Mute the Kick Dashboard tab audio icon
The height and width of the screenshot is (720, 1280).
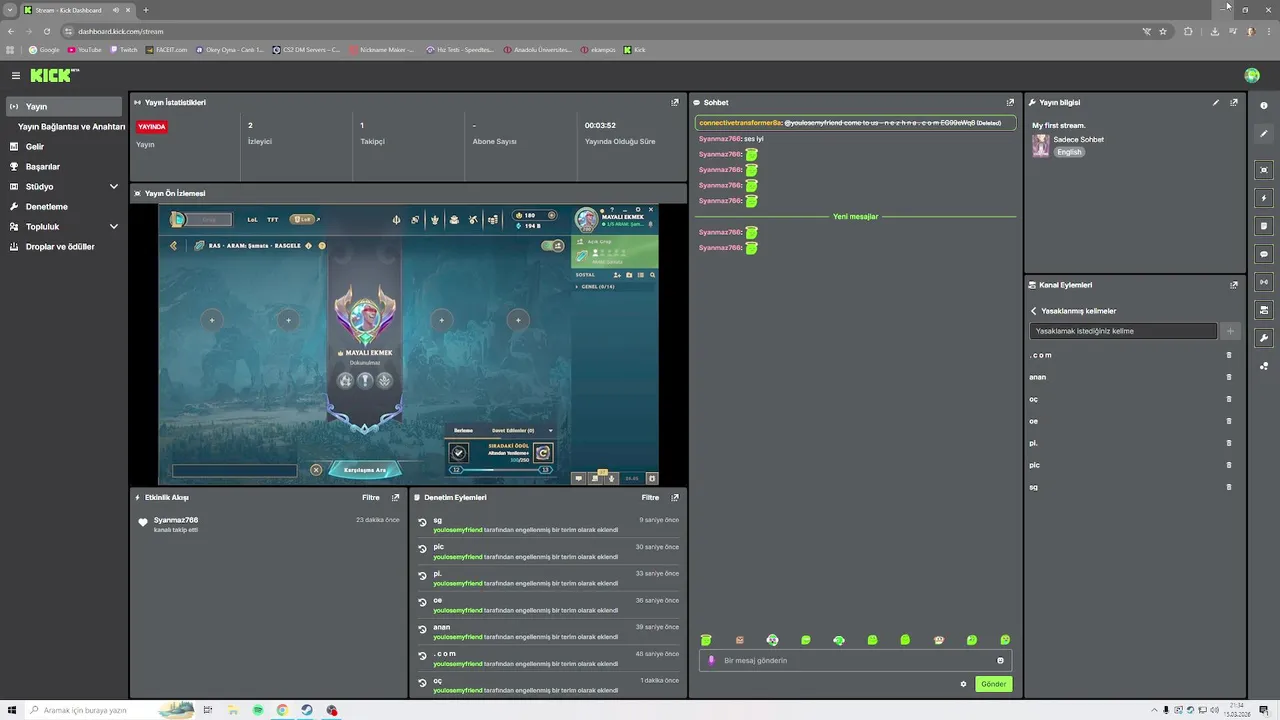point(116,10)
